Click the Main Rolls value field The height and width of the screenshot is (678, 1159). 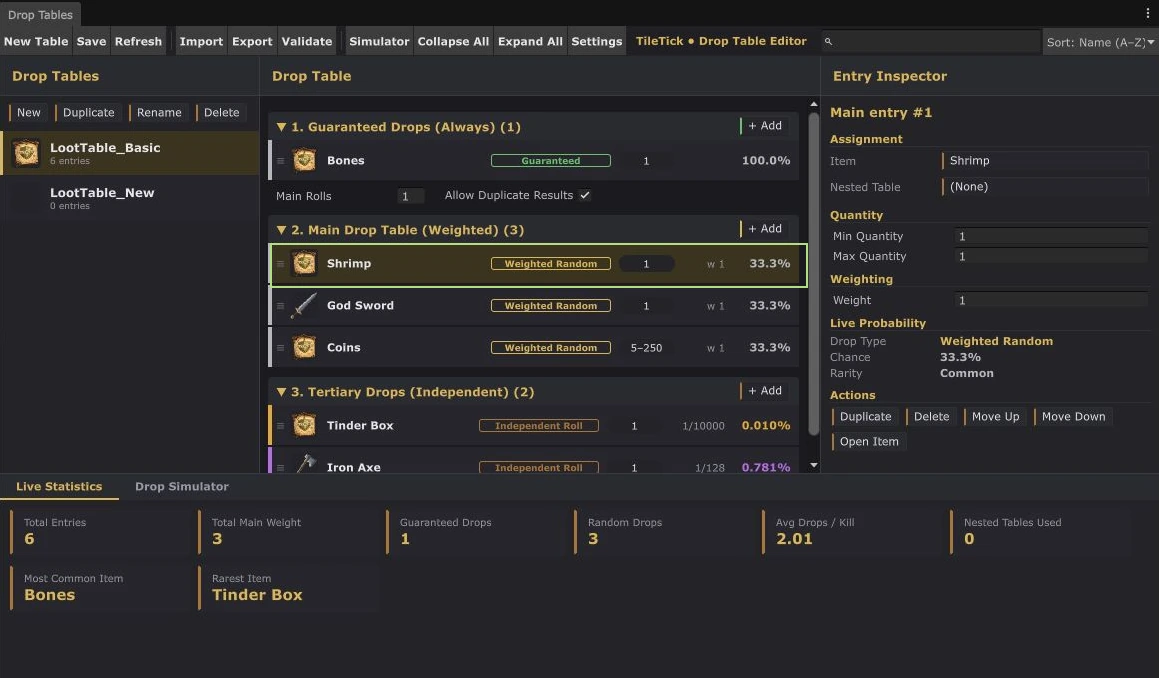click(x=410, y=196)
